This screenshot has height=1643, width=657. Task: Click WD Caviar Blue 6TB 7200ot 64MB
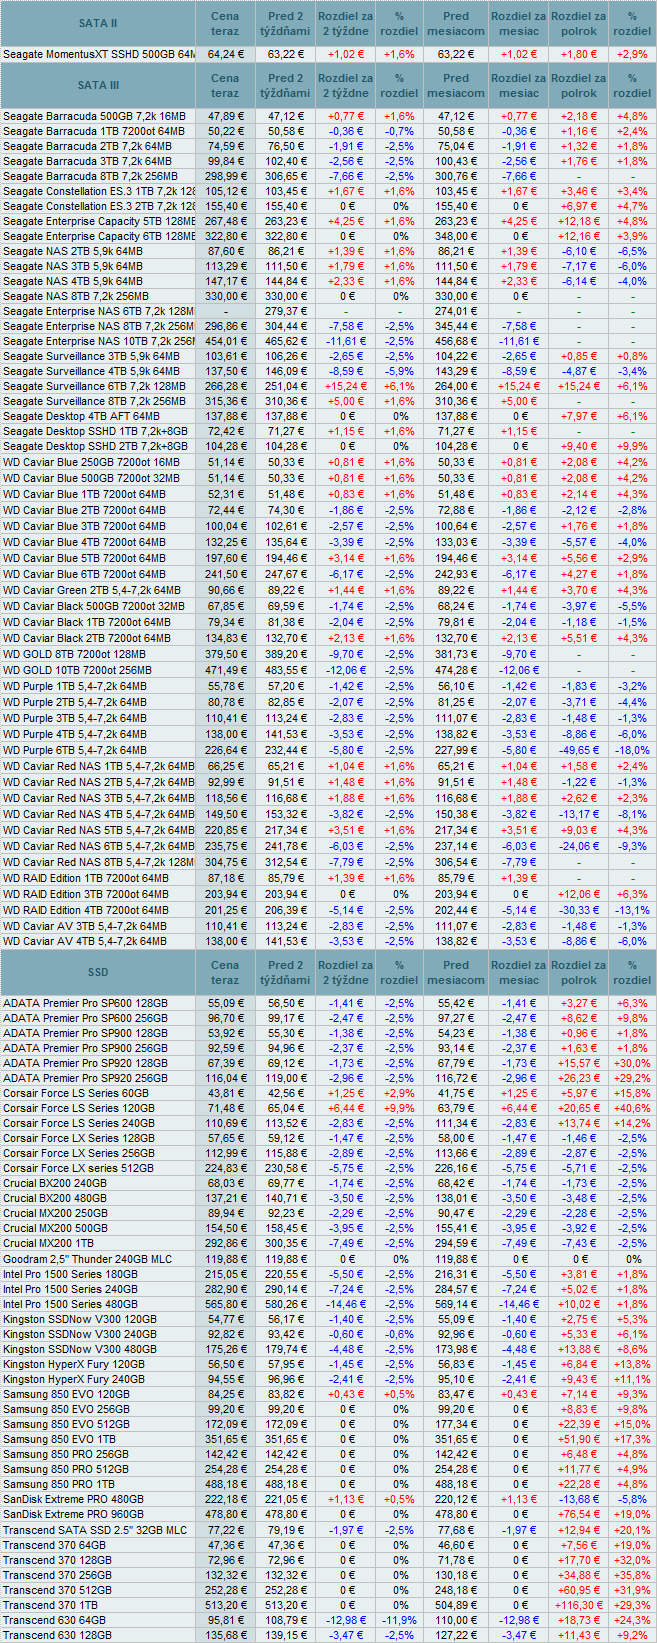point(84,574)
